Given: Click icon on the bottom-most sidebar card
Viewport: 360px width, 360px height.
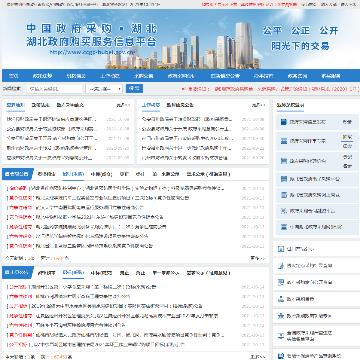Looking at the screenshot, I should pos(281,356).
